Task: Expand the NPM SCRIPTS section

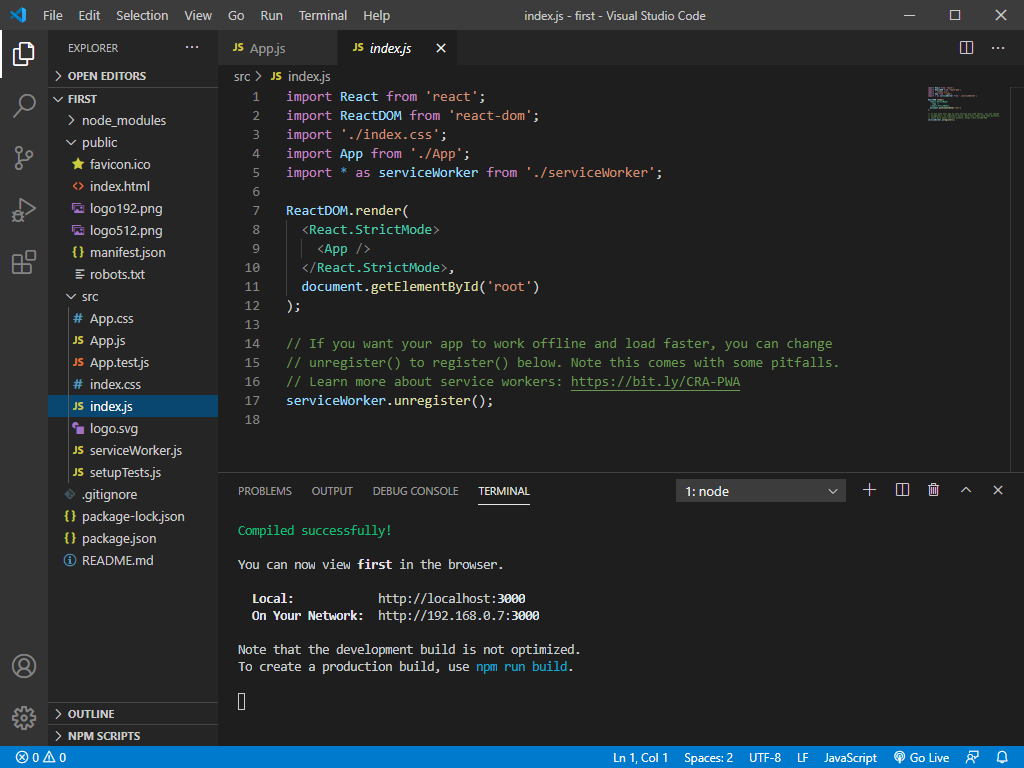Action: tap(133, 736)
